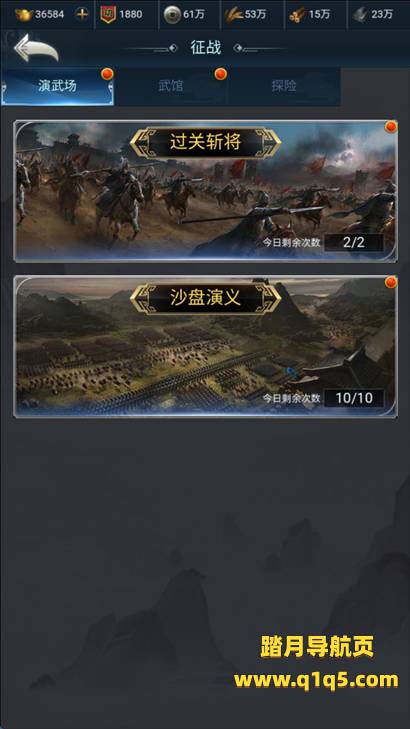Click the wood logs resource icon

pyautogui.click(x=297, y=15)
